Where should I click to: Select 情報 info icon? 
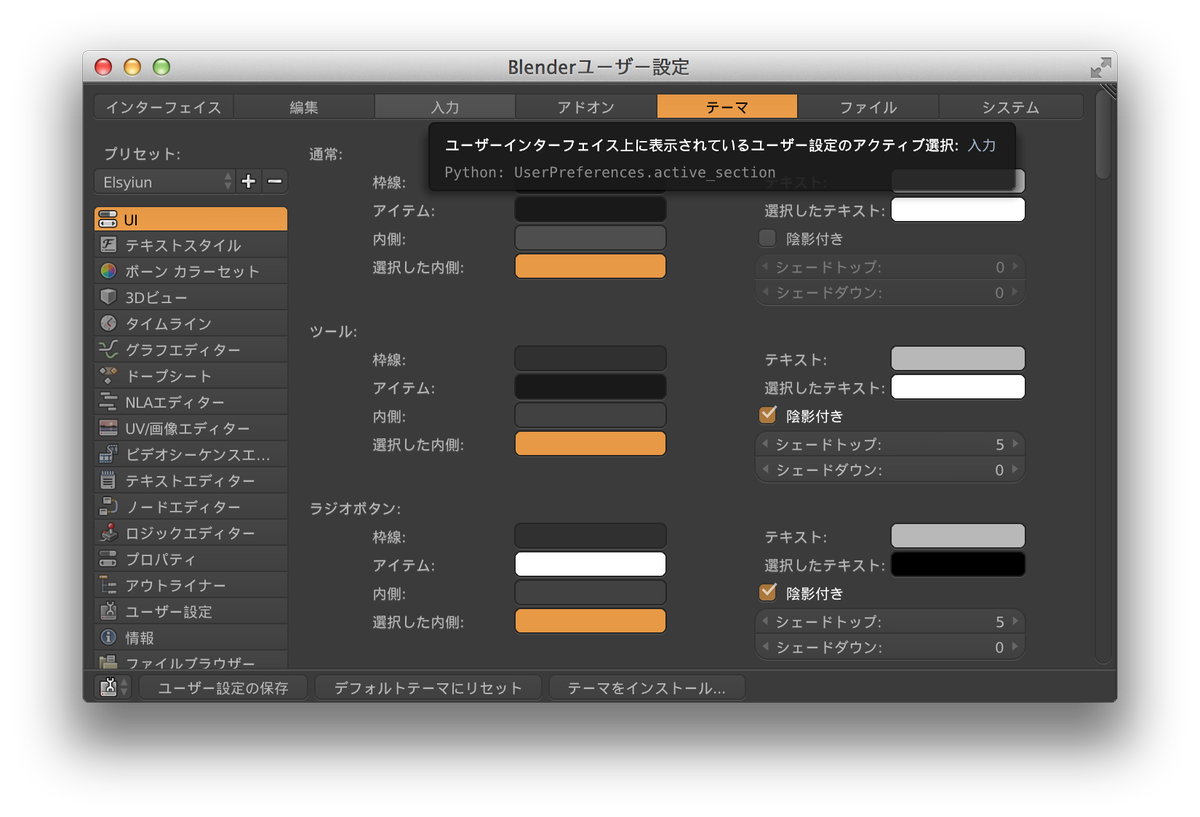pyautogui.click(x=108, y=637)
